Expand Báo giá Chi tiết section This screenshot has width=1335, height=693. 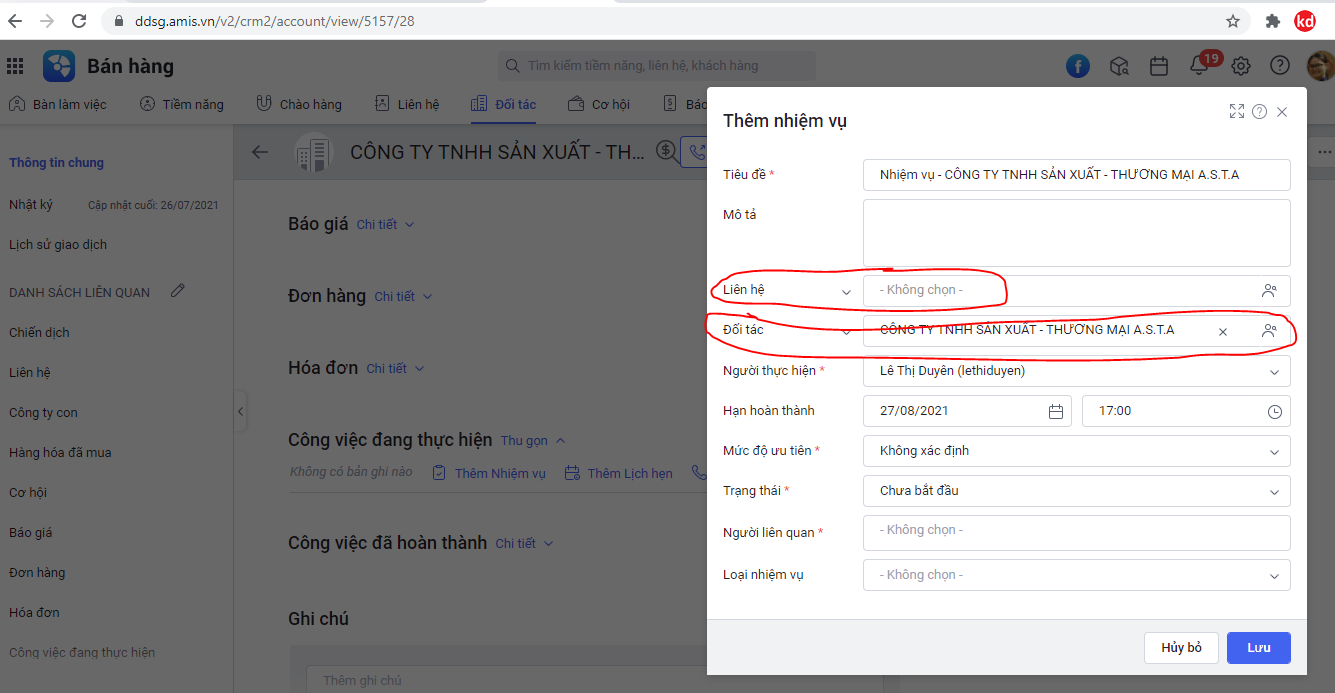(385, 225)
